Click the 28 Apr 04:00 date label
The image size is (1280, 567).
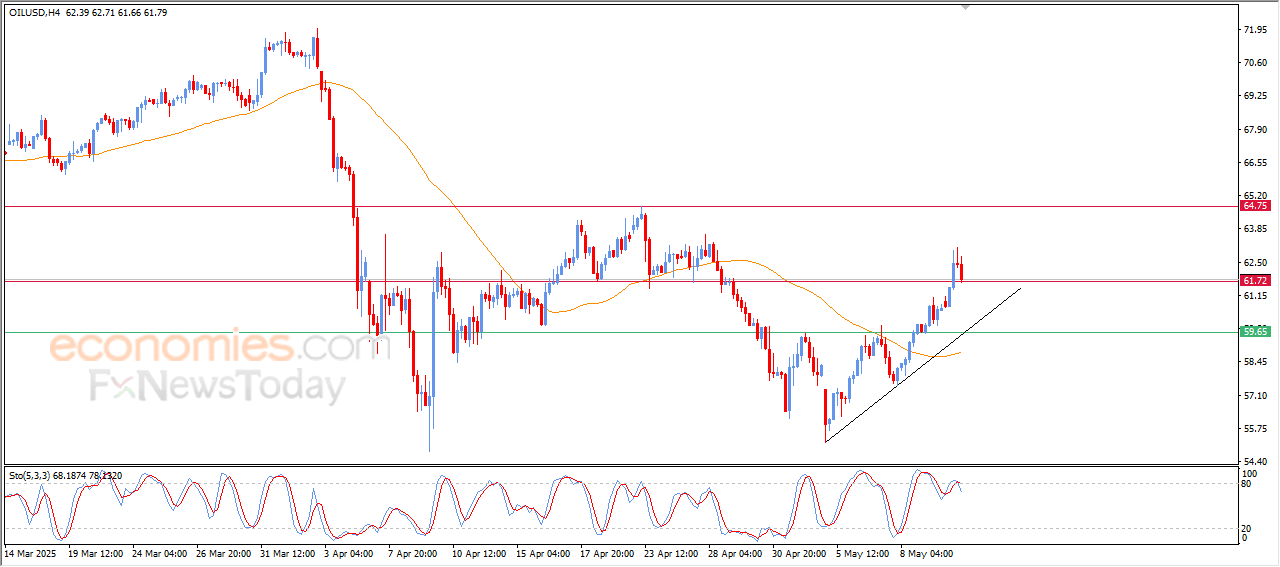click(x=734, y=552)
